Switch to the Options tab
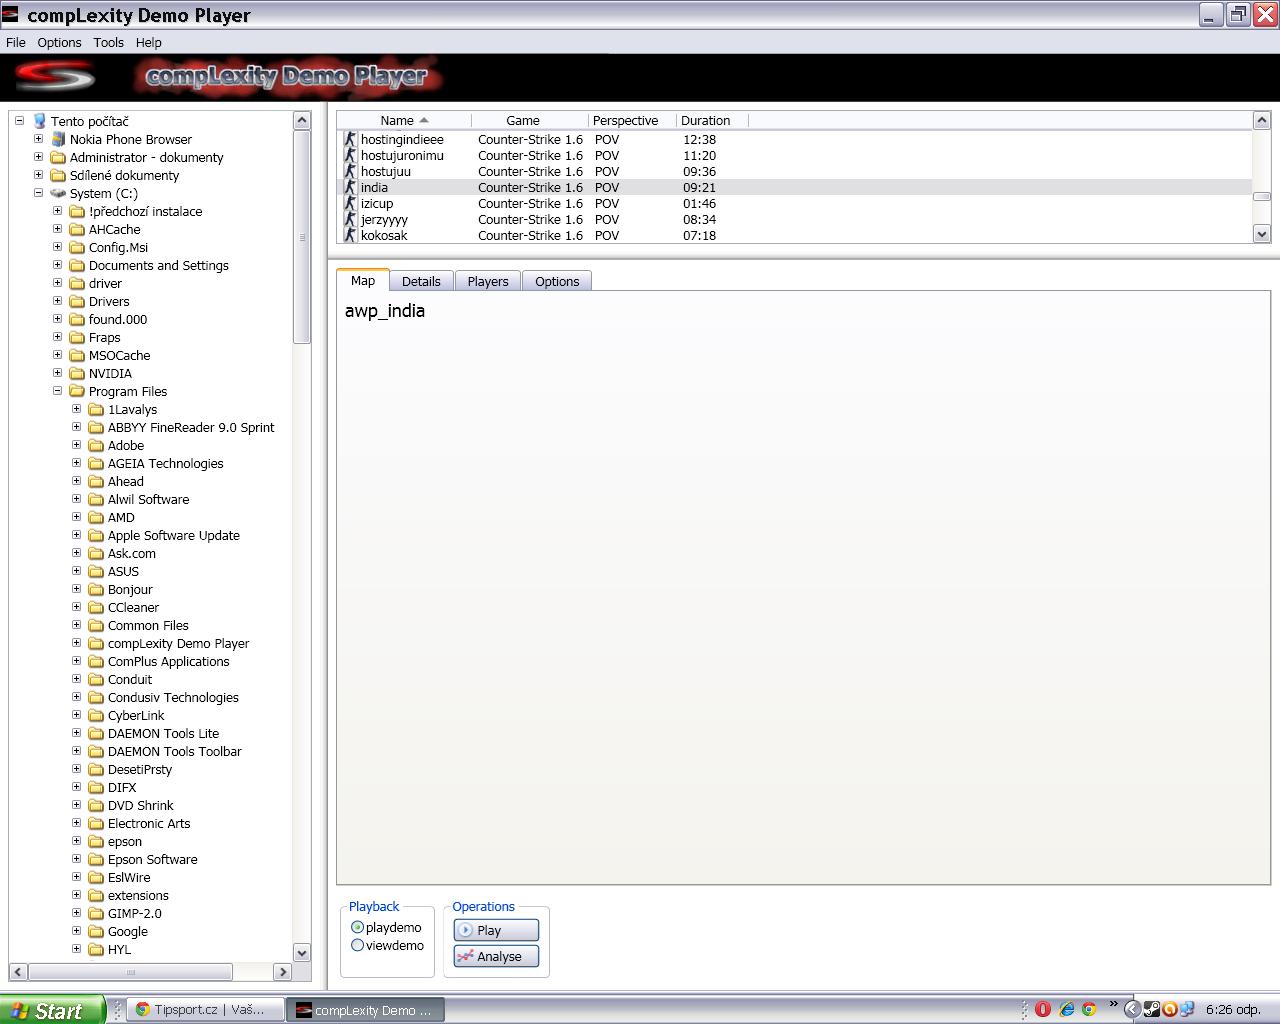The image size is (1280, 1024). coord(557,281)
